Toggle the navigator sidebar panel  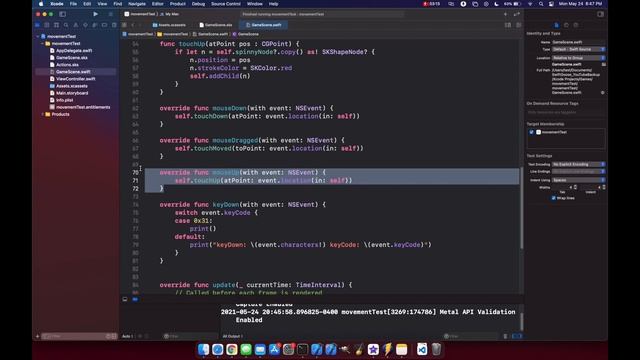62,14
